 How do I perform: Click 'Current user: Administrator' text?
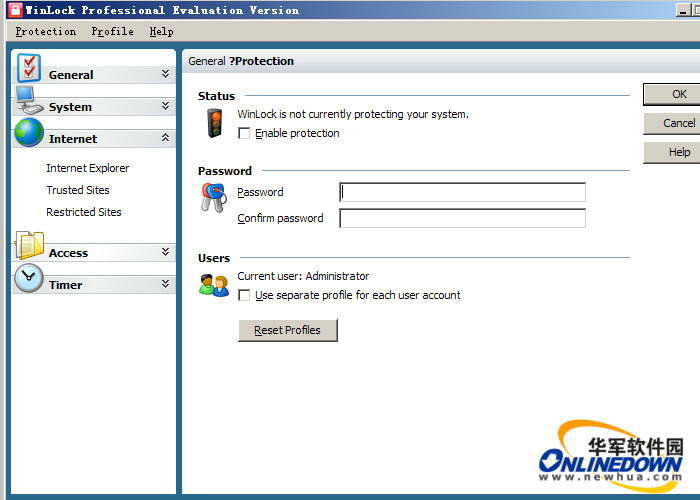coord(303,276)
